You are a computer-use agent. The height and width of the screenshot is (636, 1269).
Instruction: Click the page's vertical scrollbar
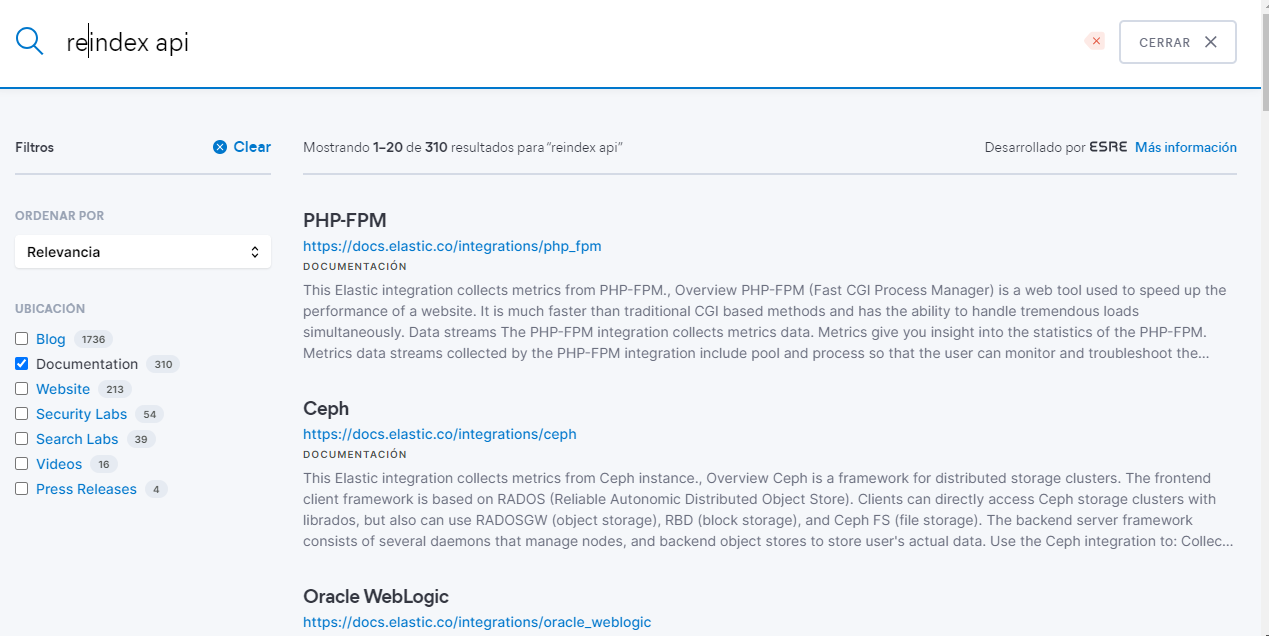(x=1264, y=300)
